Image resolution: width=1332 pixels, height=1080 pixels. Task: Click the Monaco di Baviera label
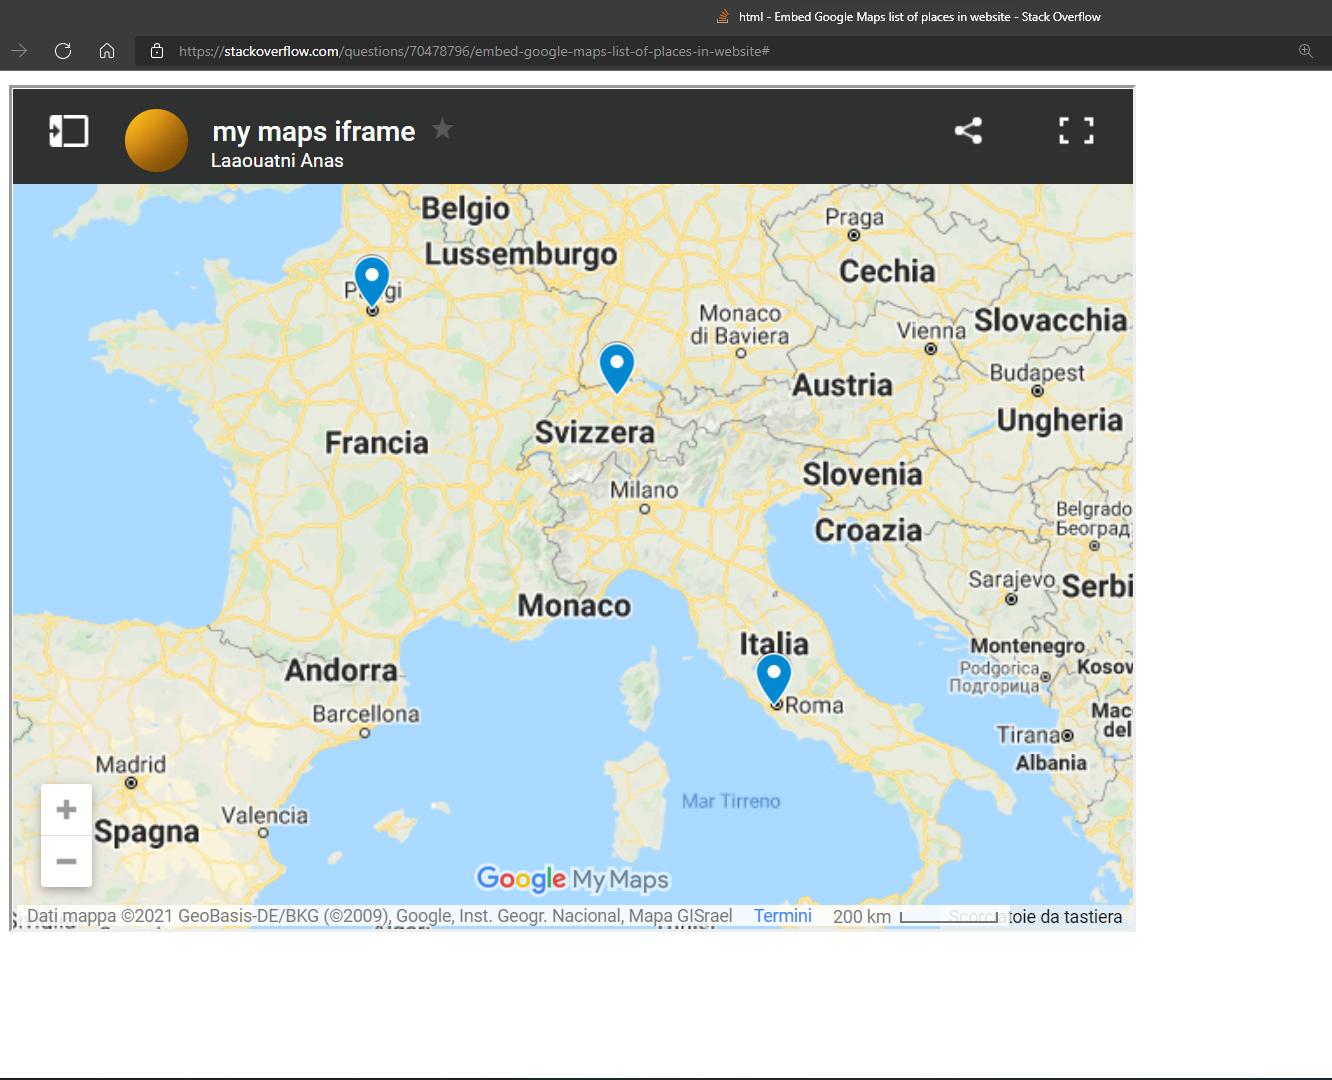tap(740, 325)
